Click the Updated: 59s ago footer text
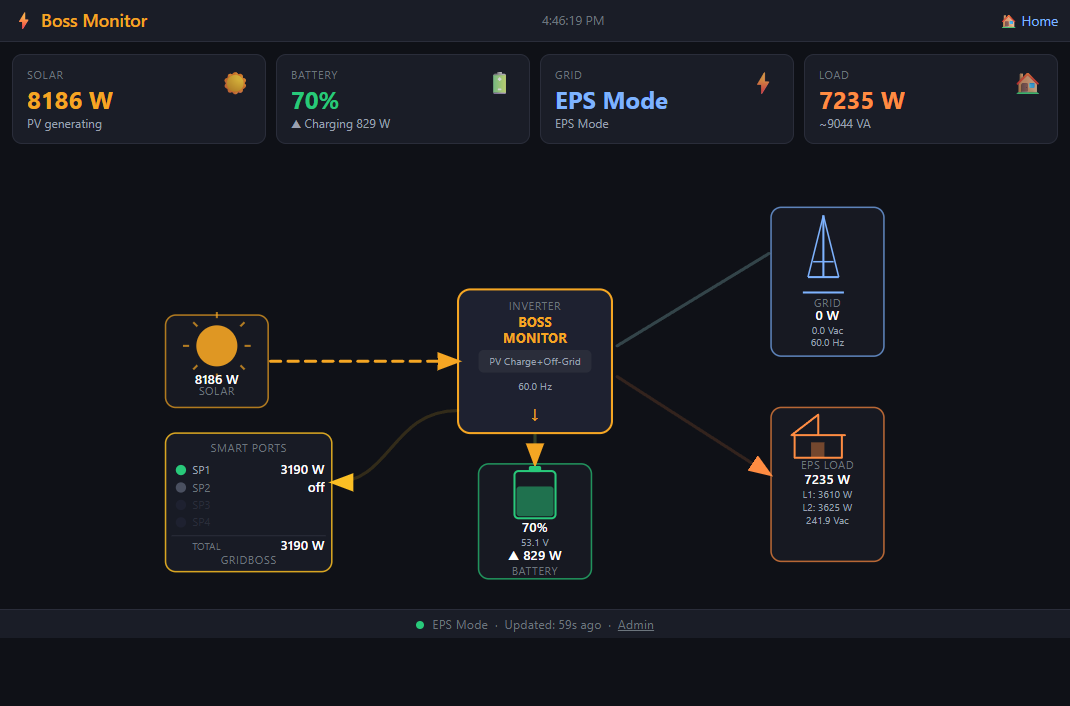1070x706 pixels. (x=553, y=625)
